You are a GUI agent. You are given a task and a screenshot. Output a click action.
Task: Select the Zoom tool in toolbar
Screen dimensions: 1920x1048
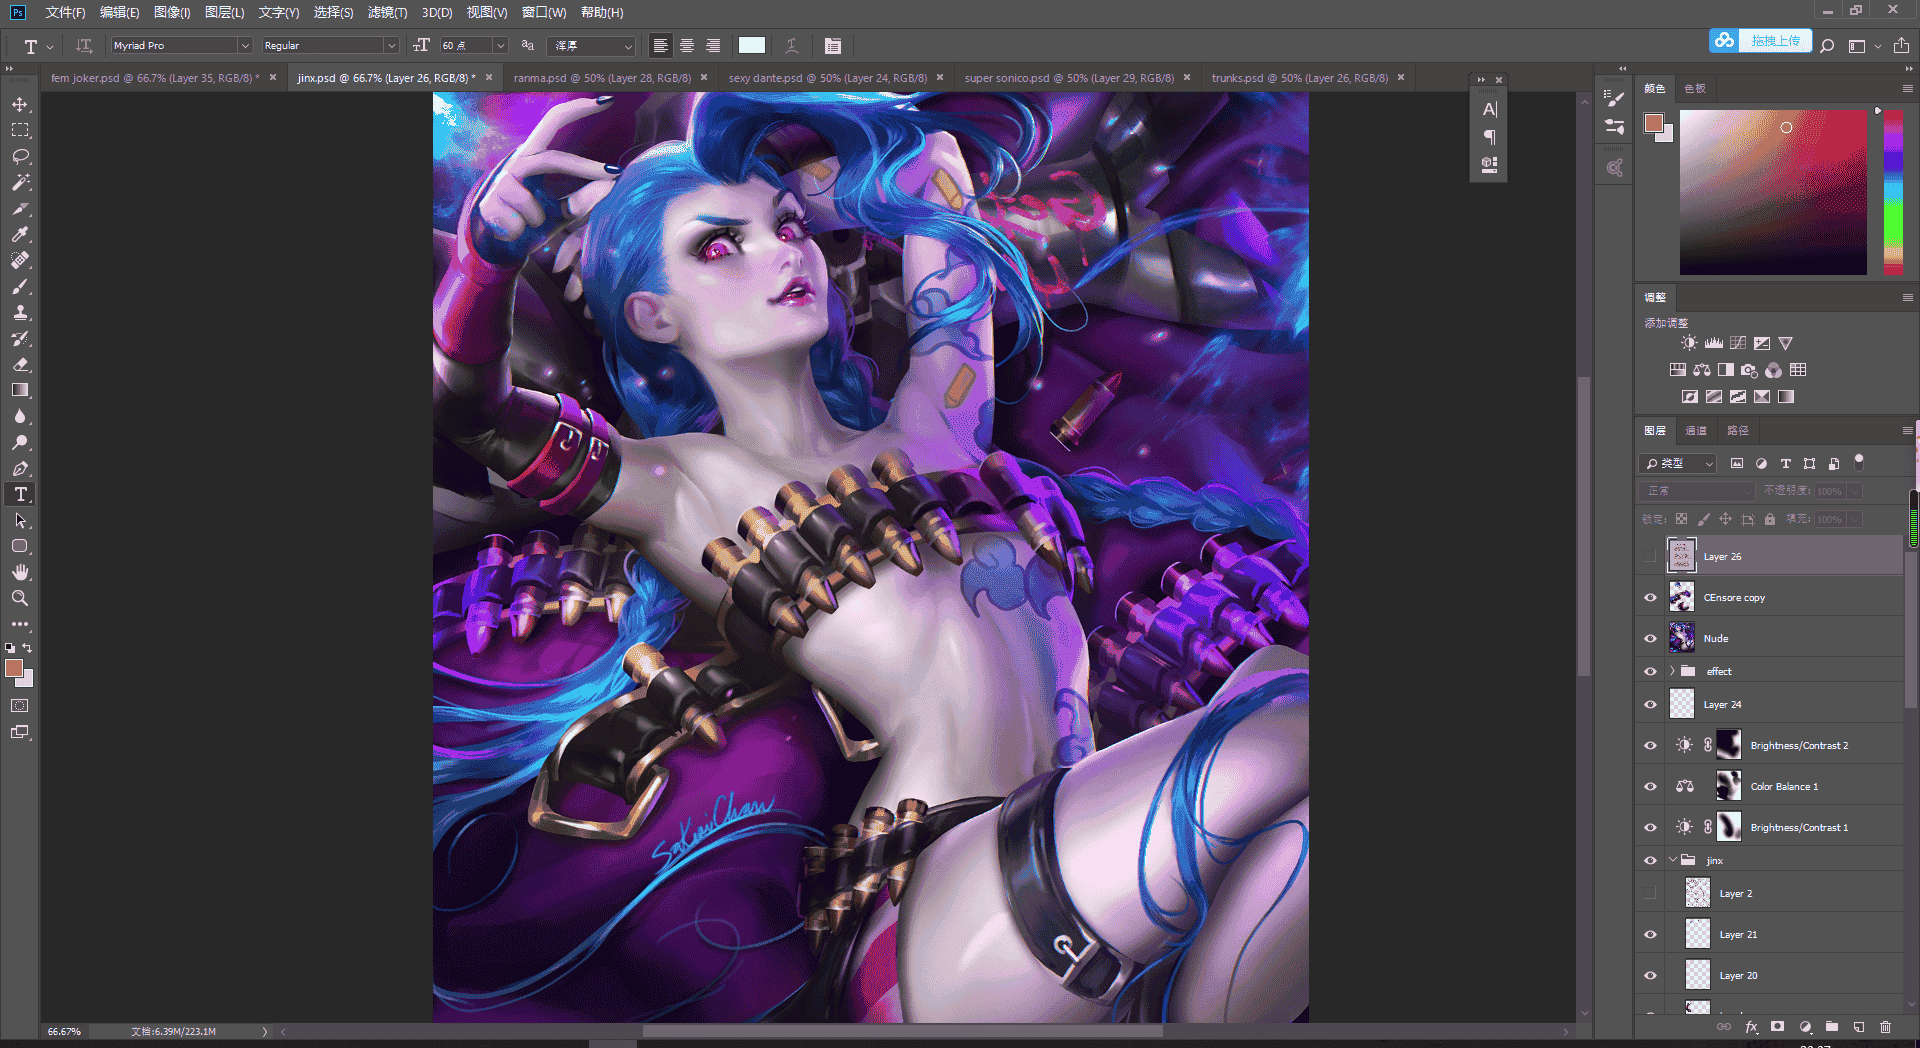[20, 598]
